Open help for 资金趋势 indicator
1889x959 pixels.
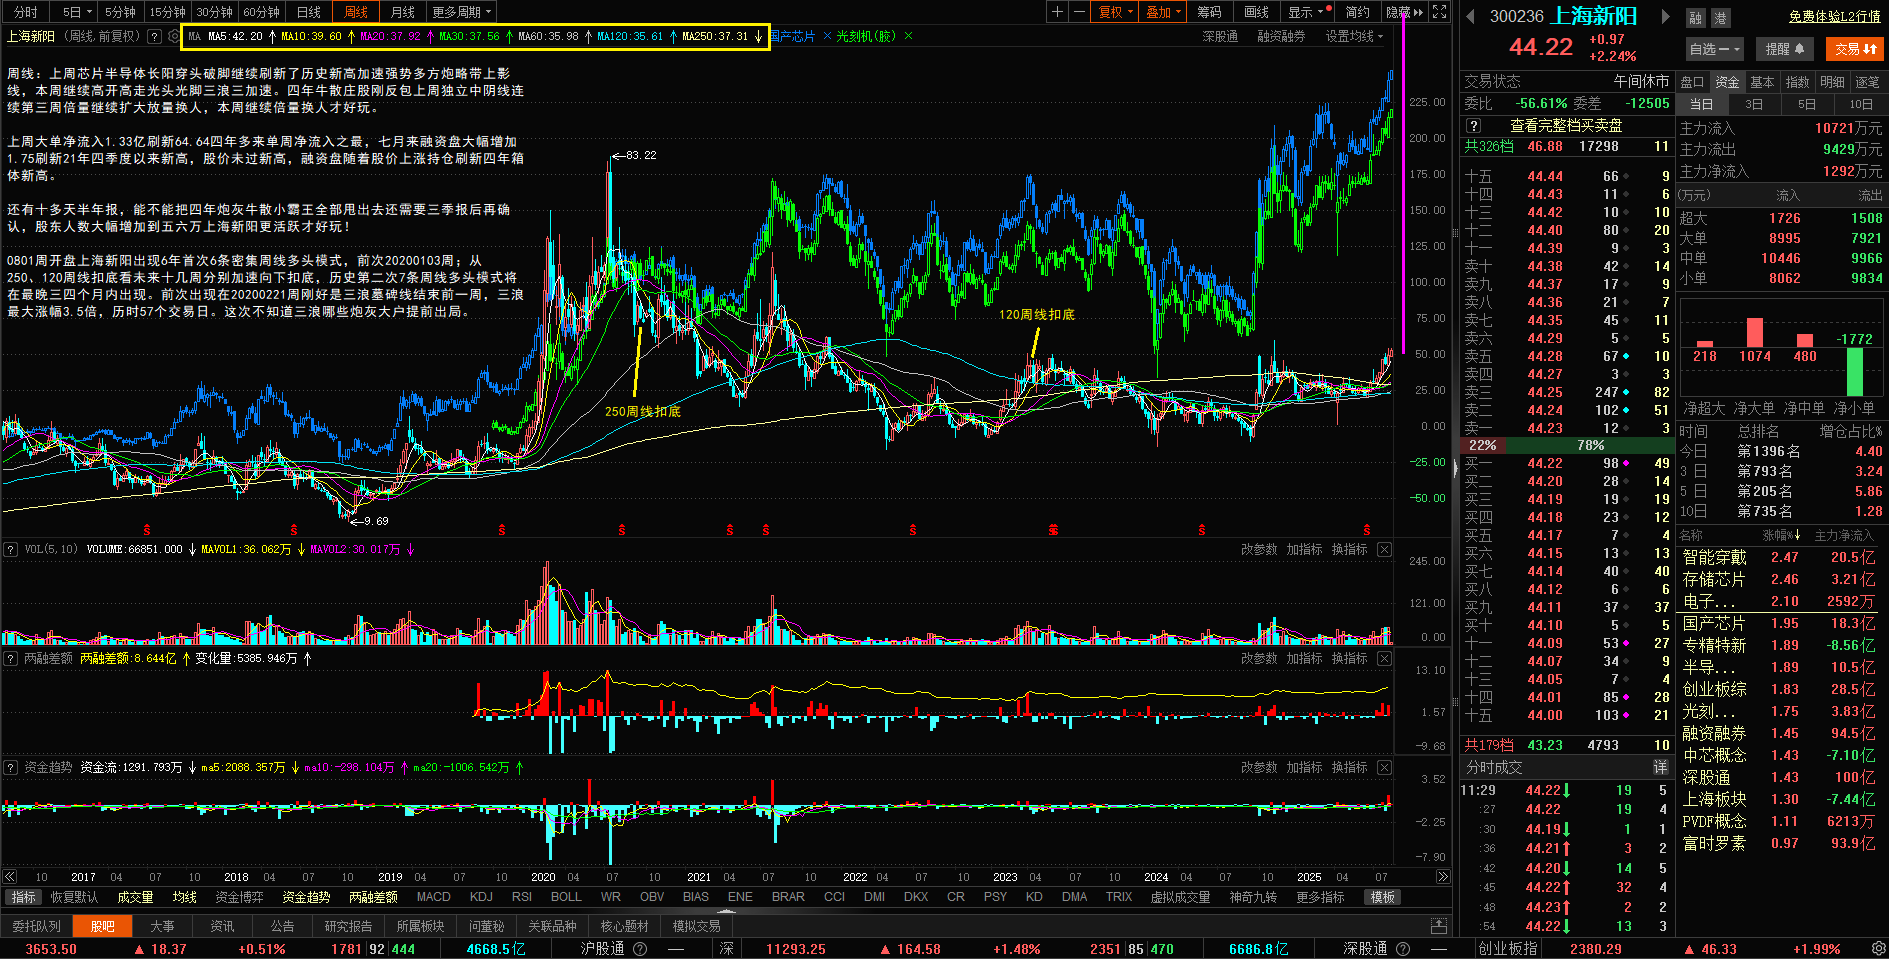click(x=11, y=767)
